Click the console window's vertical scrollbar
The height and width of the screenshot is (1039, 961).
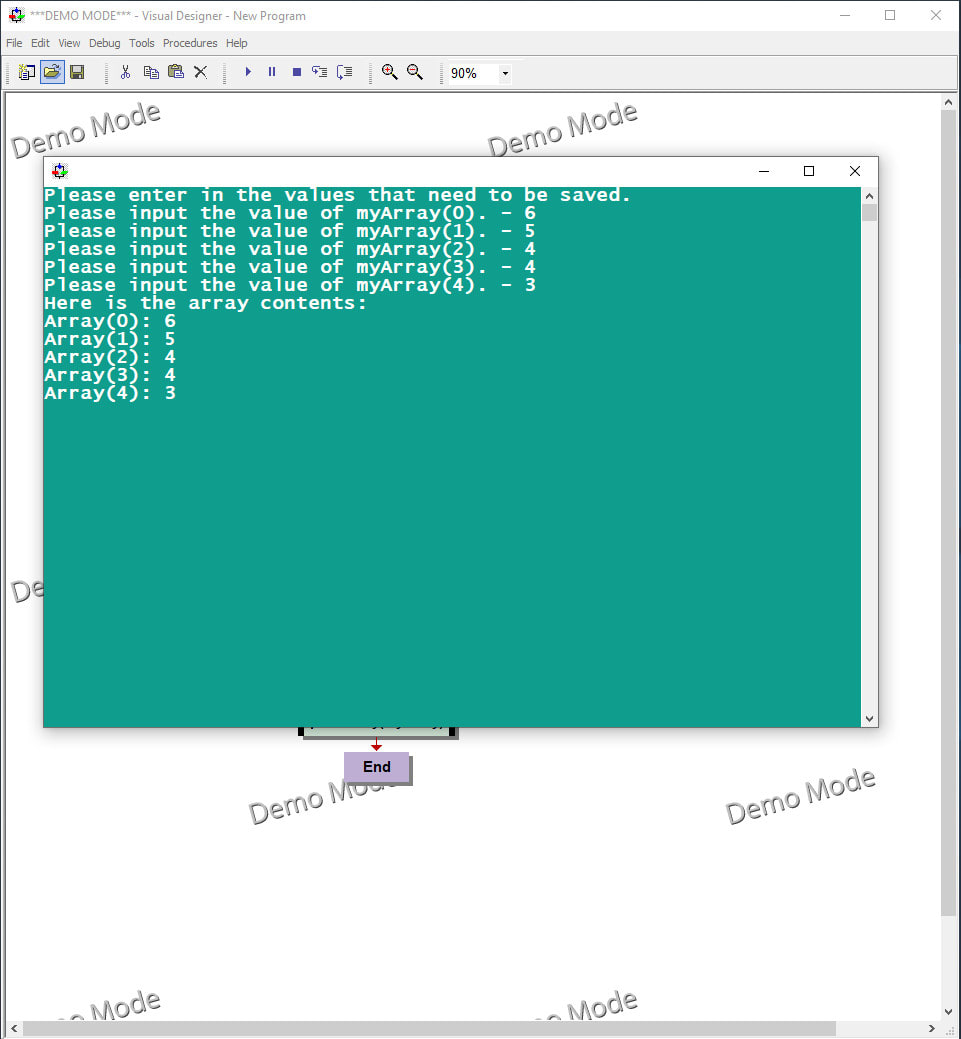pos(869,450)
